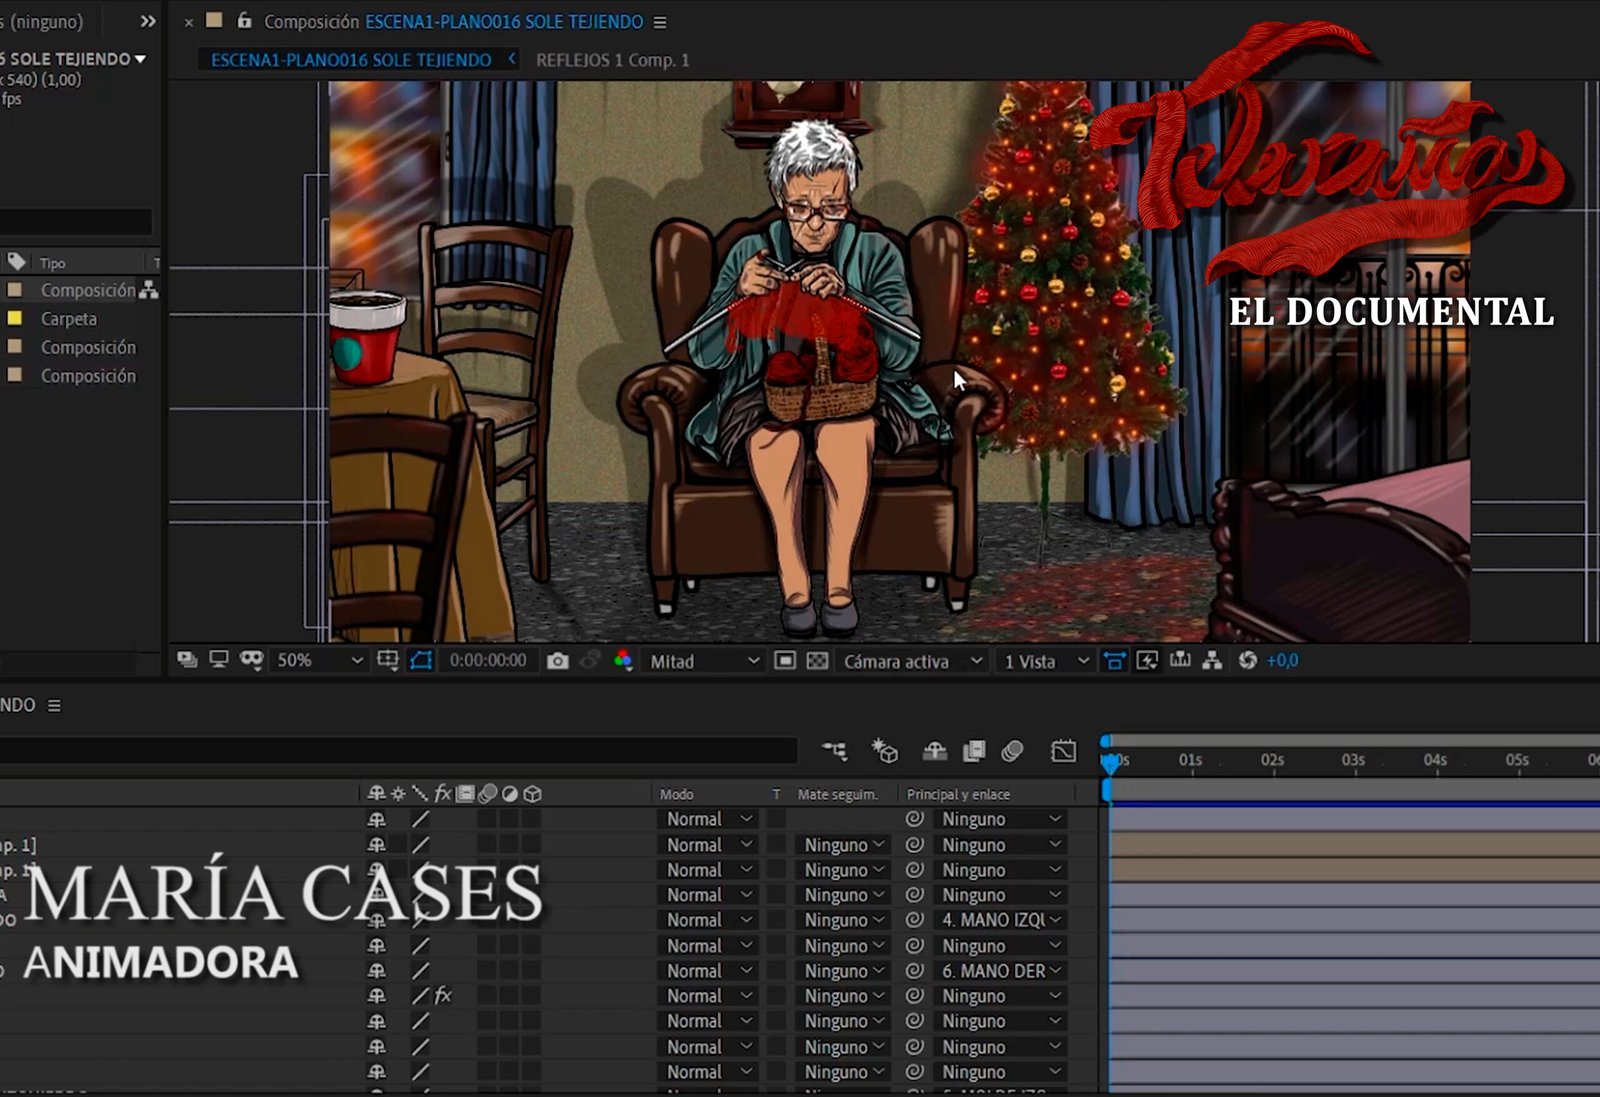
Task: Toggle the region of interest button
Action: click(x=785, y=661)
